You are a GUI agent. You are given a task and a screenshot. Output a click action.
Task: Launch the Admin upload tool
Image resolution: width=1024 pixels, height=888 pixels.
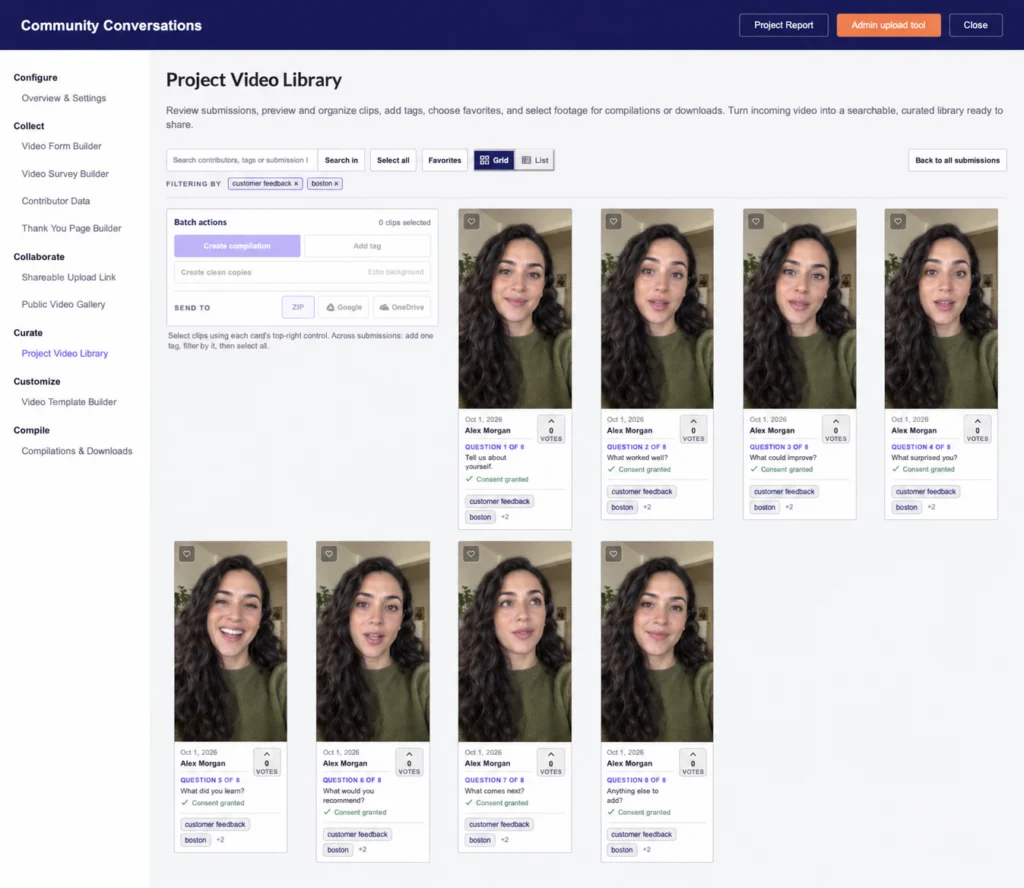click(888, 25)
